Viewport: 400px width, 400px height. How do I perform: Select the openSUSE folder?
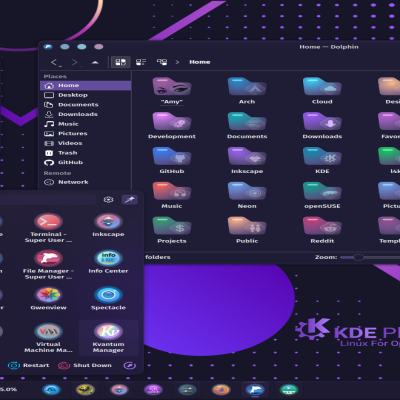[322, 195]
